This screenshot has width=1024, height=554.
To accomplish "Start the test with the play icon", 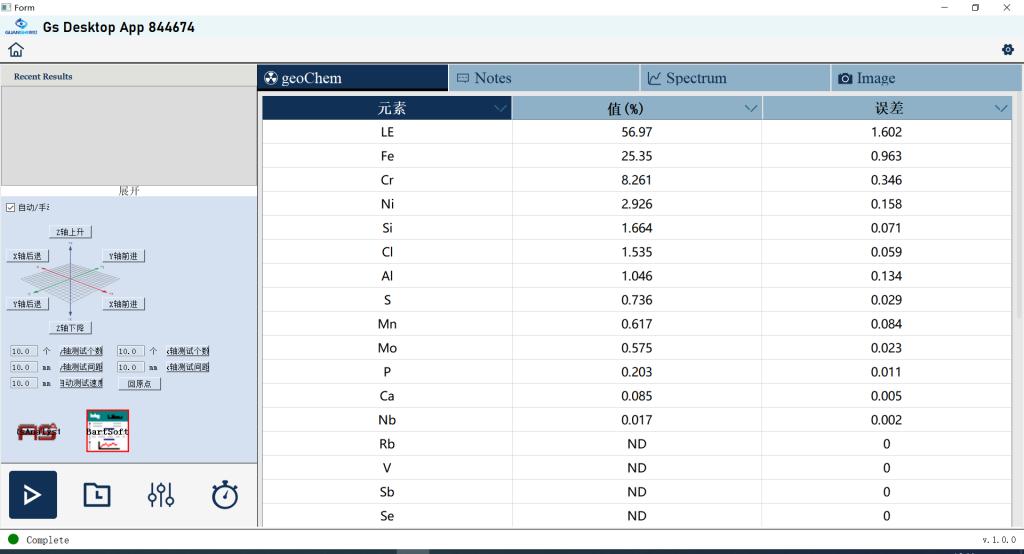I will (33, 494).
